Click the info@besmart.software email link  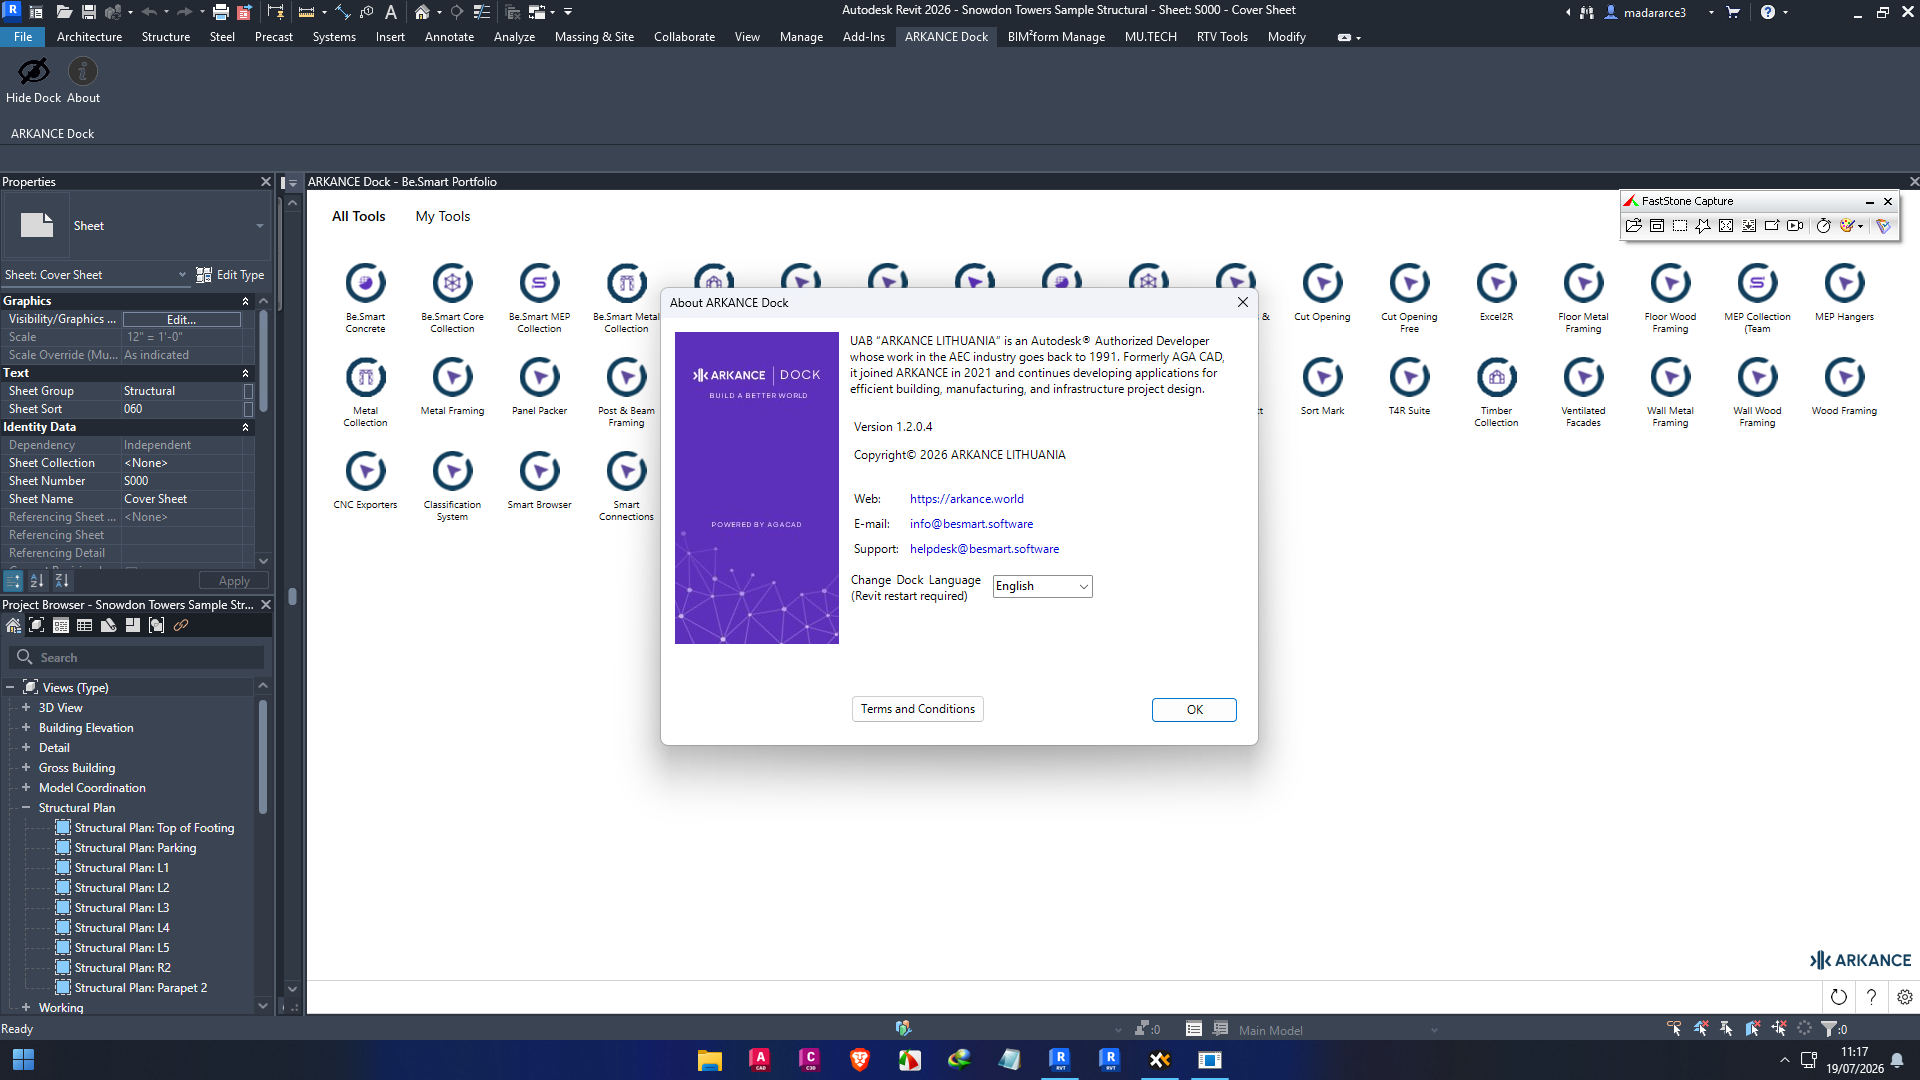(971, 524)
